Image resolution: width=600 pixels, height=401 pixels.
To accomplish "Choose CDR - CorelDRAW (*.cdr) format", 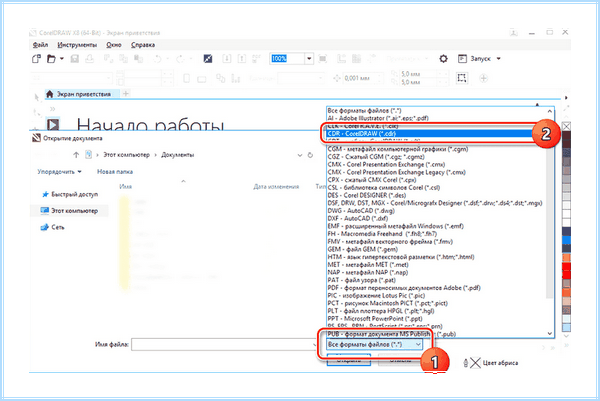I will 429,134.
